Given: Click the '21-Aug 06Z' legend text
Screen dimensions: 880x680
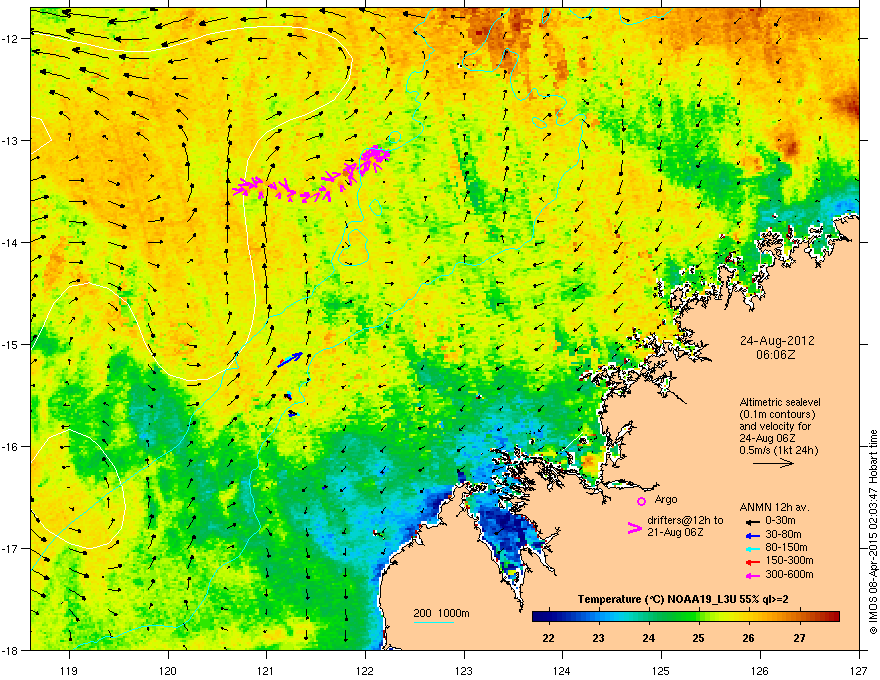Looking at the screenshot, I should coord(675,532).
